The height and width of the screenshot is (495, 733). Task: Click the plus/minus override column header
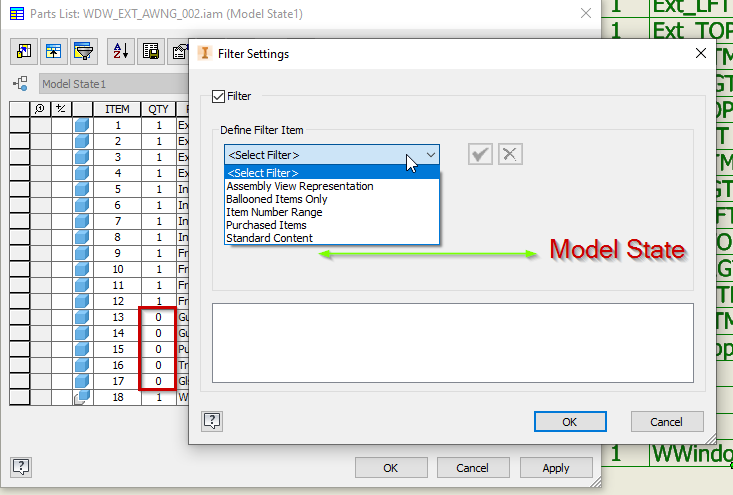pos(61,109)
